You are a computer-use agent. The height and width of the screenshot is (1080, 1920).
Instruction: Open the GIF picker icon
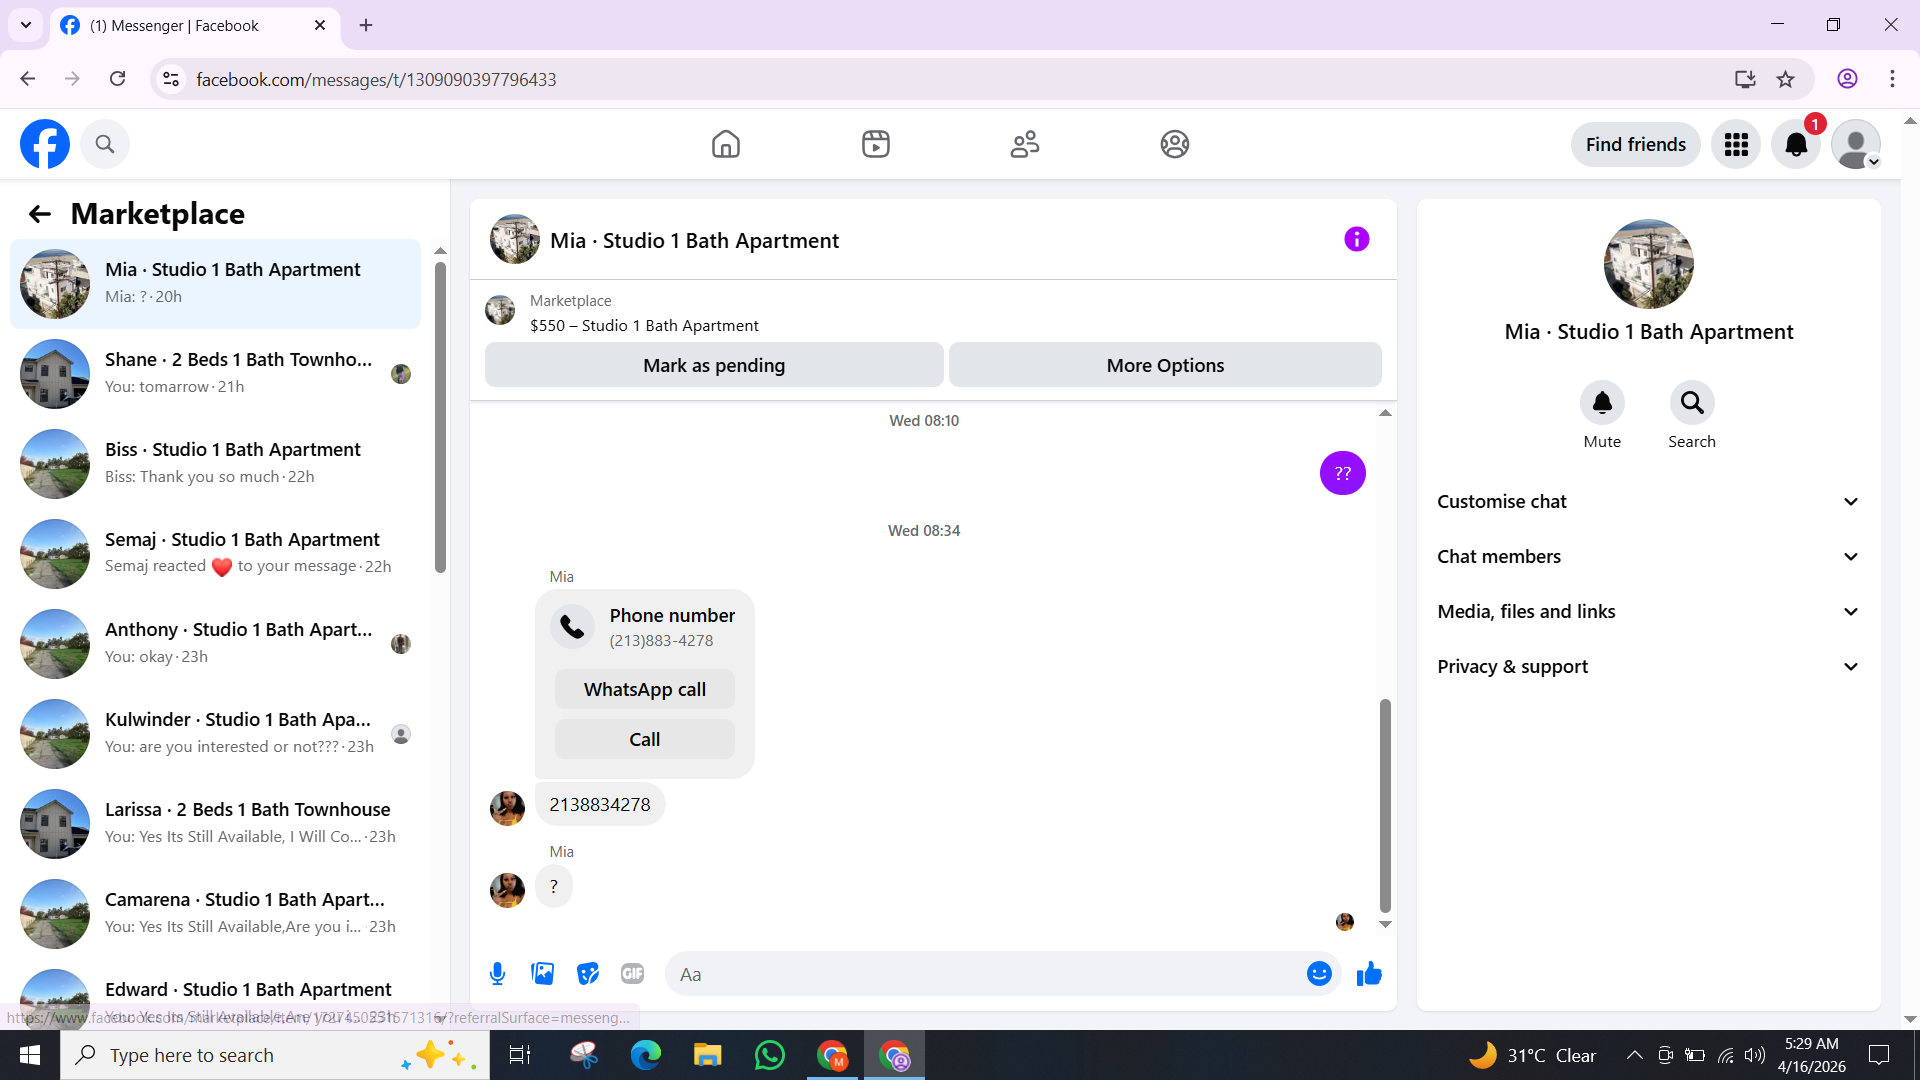[632, 973]
